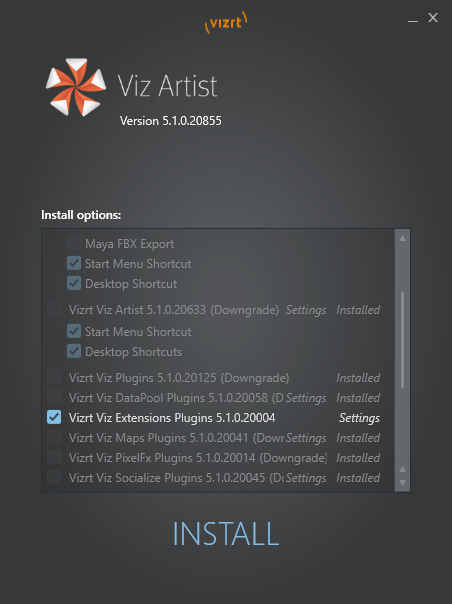
Task: Click the INSTALL button
Action: [226, 534]
